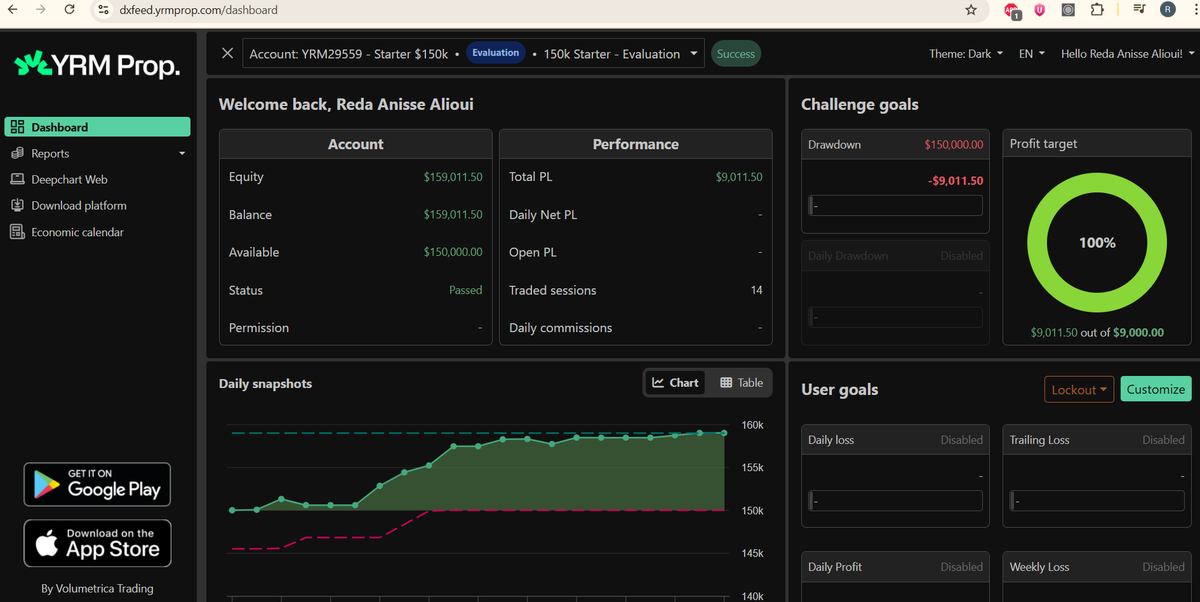Open the account selection dropdown
This screenshot has height=602, width=1200.
pyautogui.click(x=474, y=54)
